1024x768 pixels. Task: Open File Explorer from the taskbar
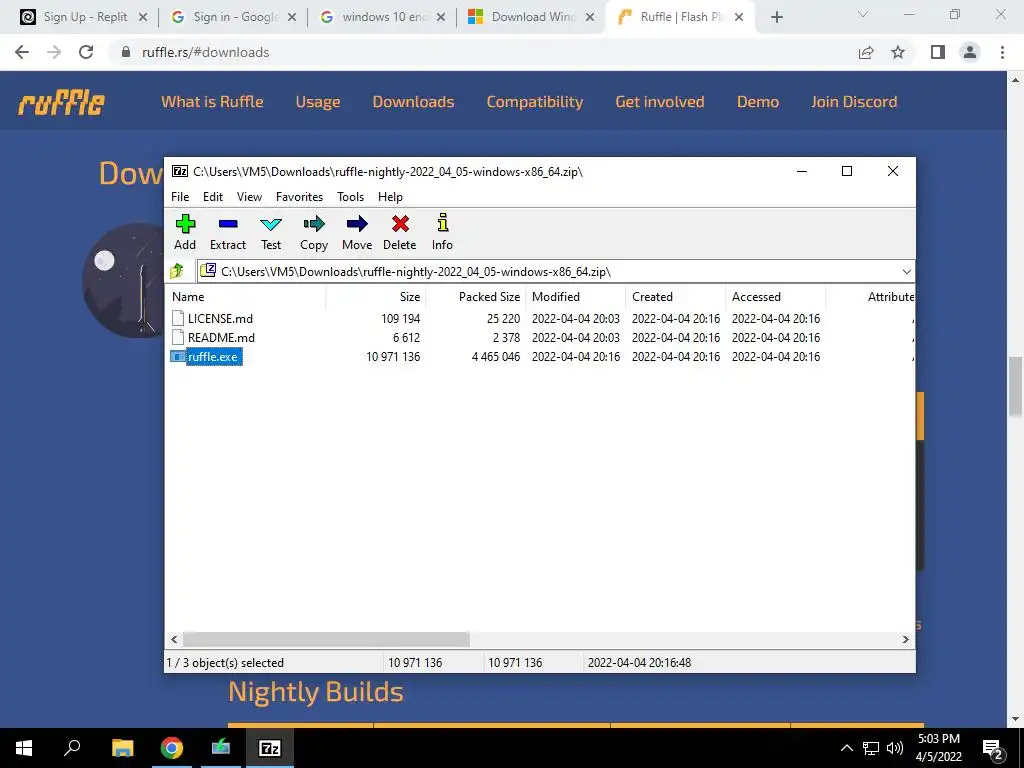pyautogui.click(x=123, y=748)
